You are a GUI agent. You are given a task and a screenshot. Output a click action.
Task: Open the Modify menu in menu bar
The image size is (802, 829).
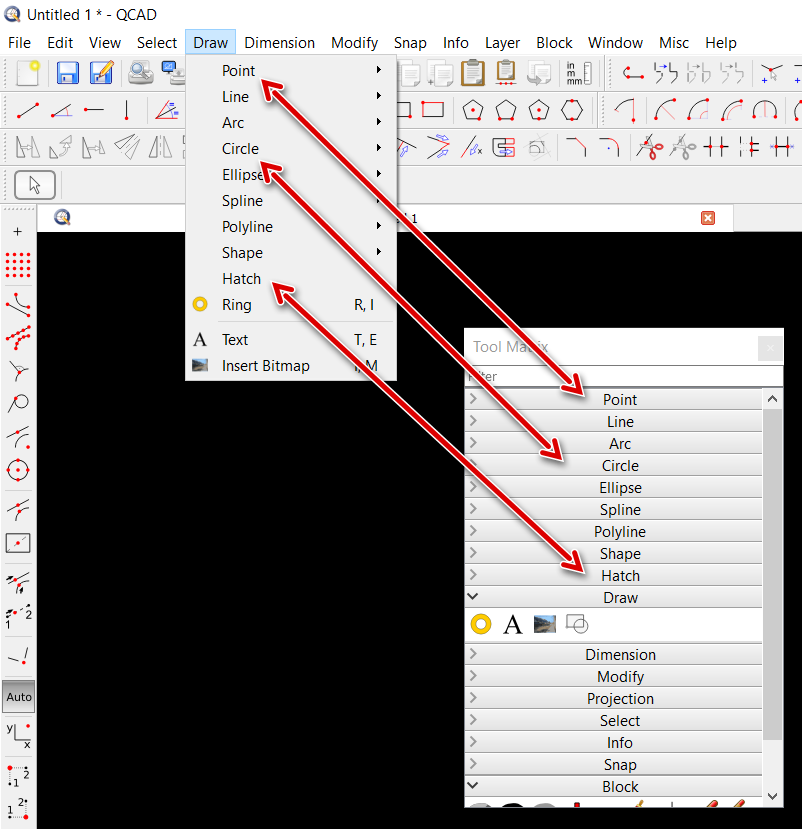click(354, 43)
